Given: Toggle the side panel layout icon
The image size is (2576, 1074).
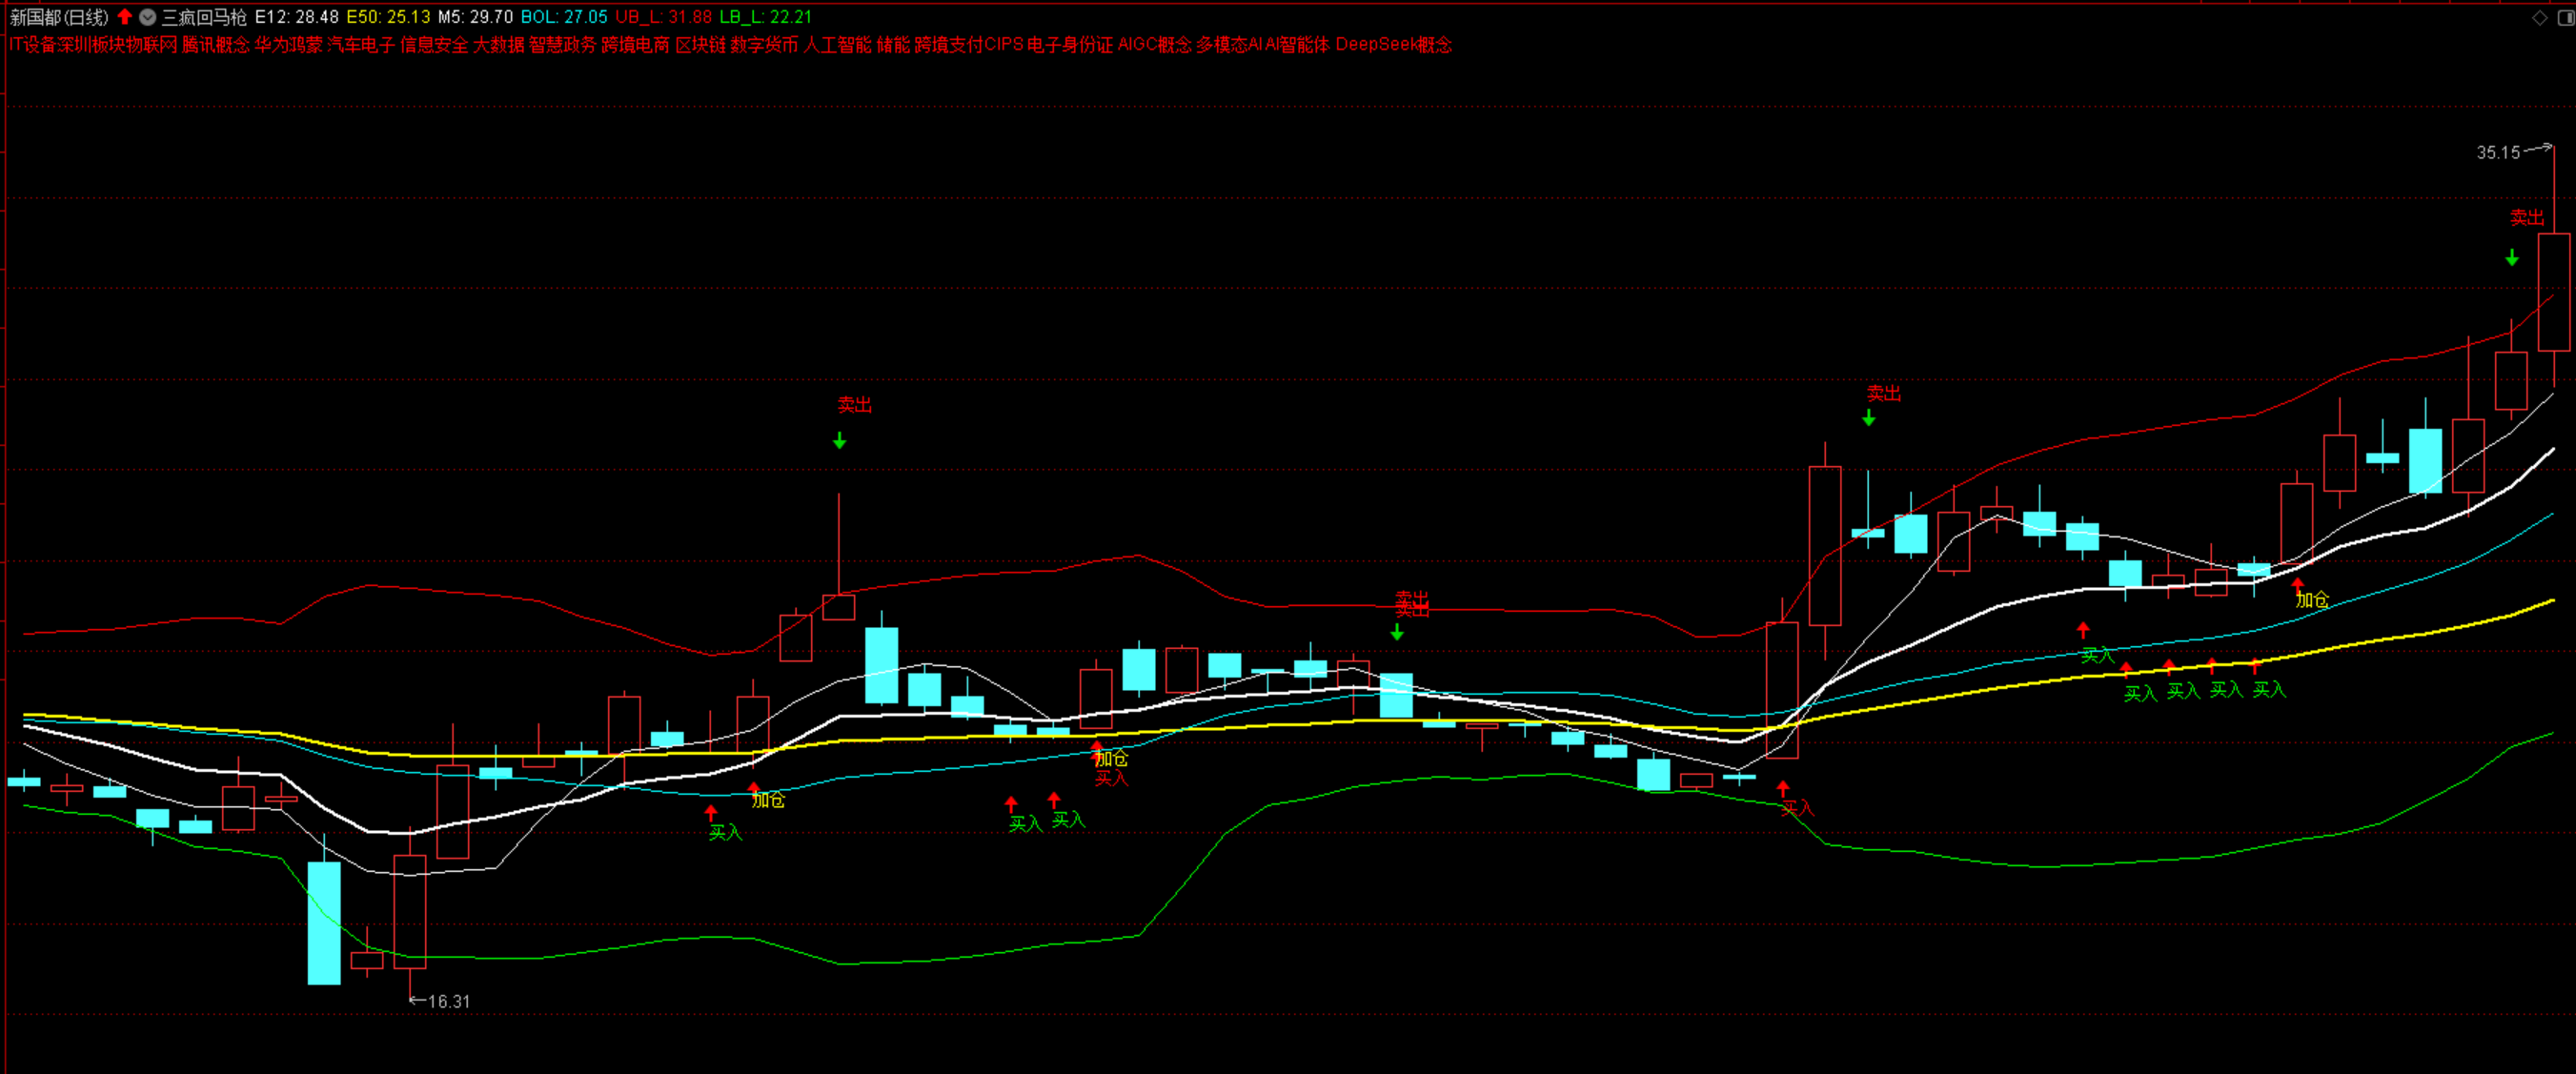Looking at the screenshot, I should [x=2565, y=17].
